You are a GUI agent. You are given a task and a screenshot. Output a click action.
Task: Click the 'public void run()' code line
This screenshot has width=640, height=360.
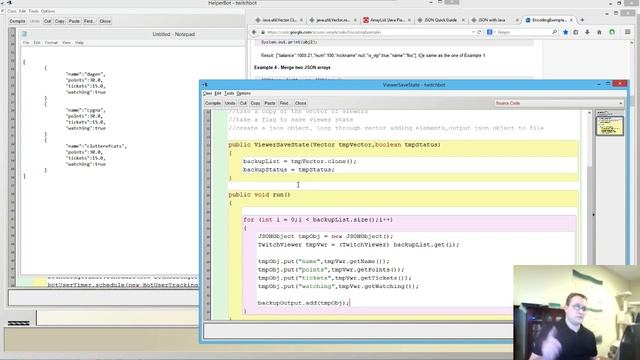[x=259, y=195]
